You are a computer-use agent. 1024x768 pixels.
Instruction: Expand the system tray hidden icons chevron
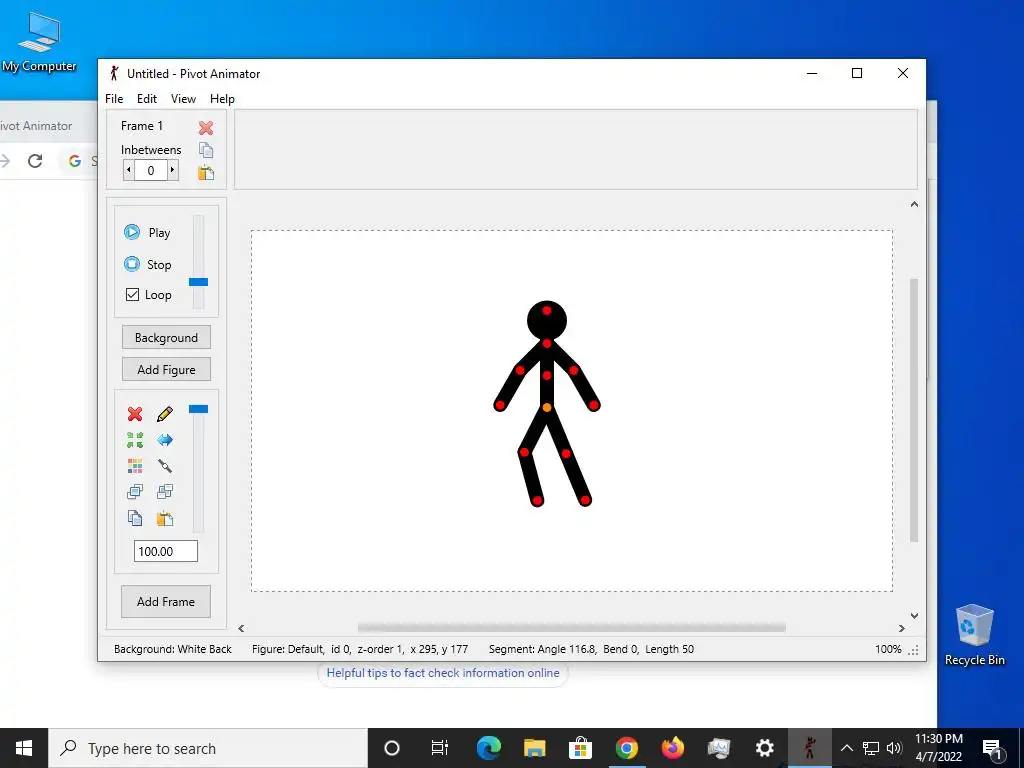coord(846,748)
